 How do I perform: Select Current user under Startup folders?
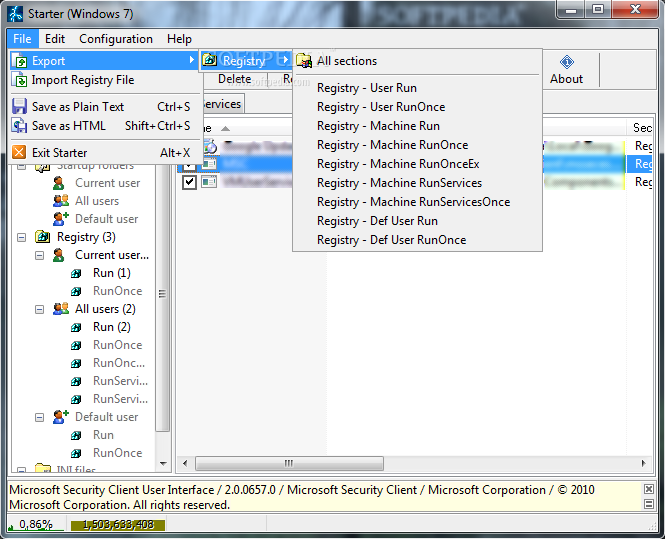107,183
